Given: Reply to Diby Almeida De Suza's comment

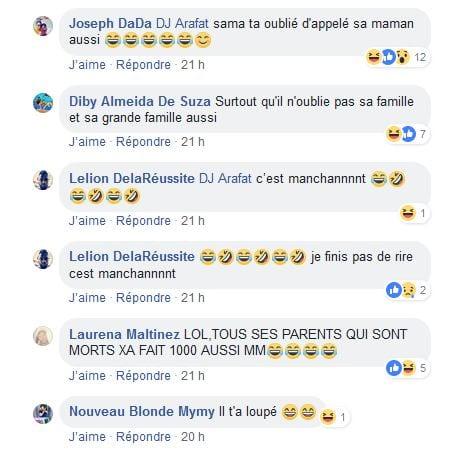Looking at the screenshot, I should click(x=143, y=142).
